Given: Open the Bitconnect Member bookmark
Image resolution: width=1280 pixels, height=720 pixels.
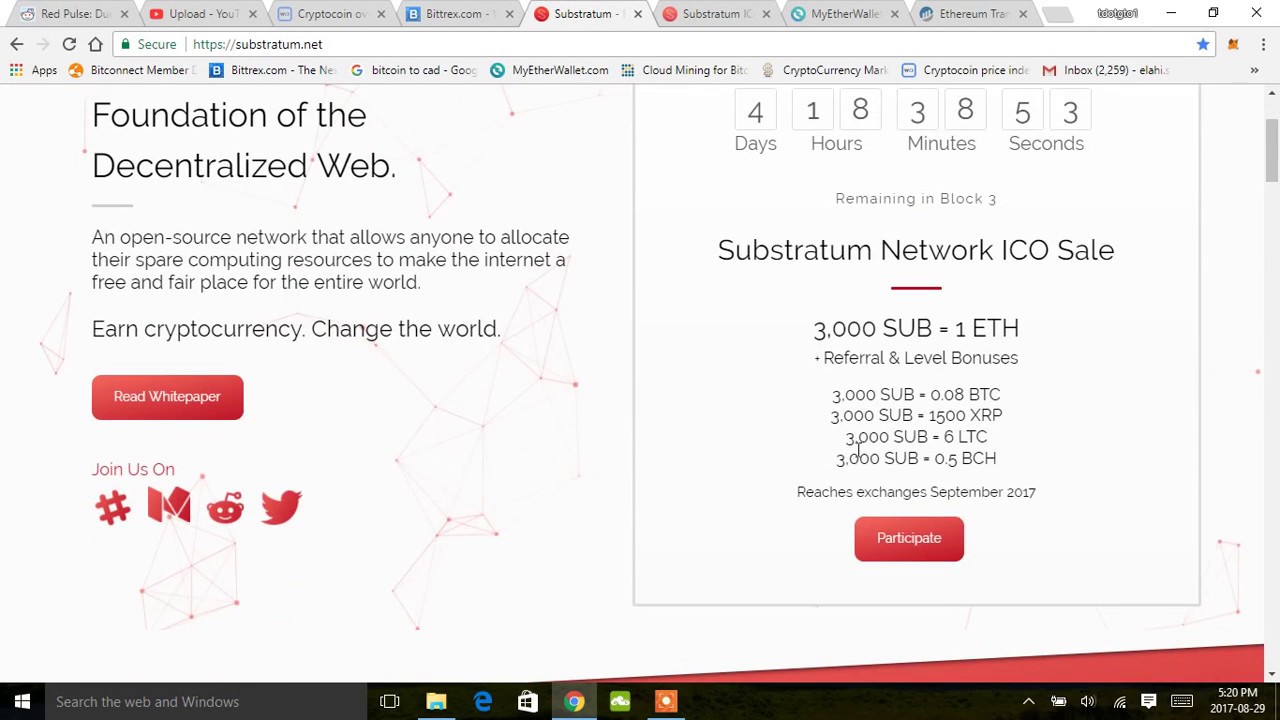Looking at the screenshot, I should point(132,70).
